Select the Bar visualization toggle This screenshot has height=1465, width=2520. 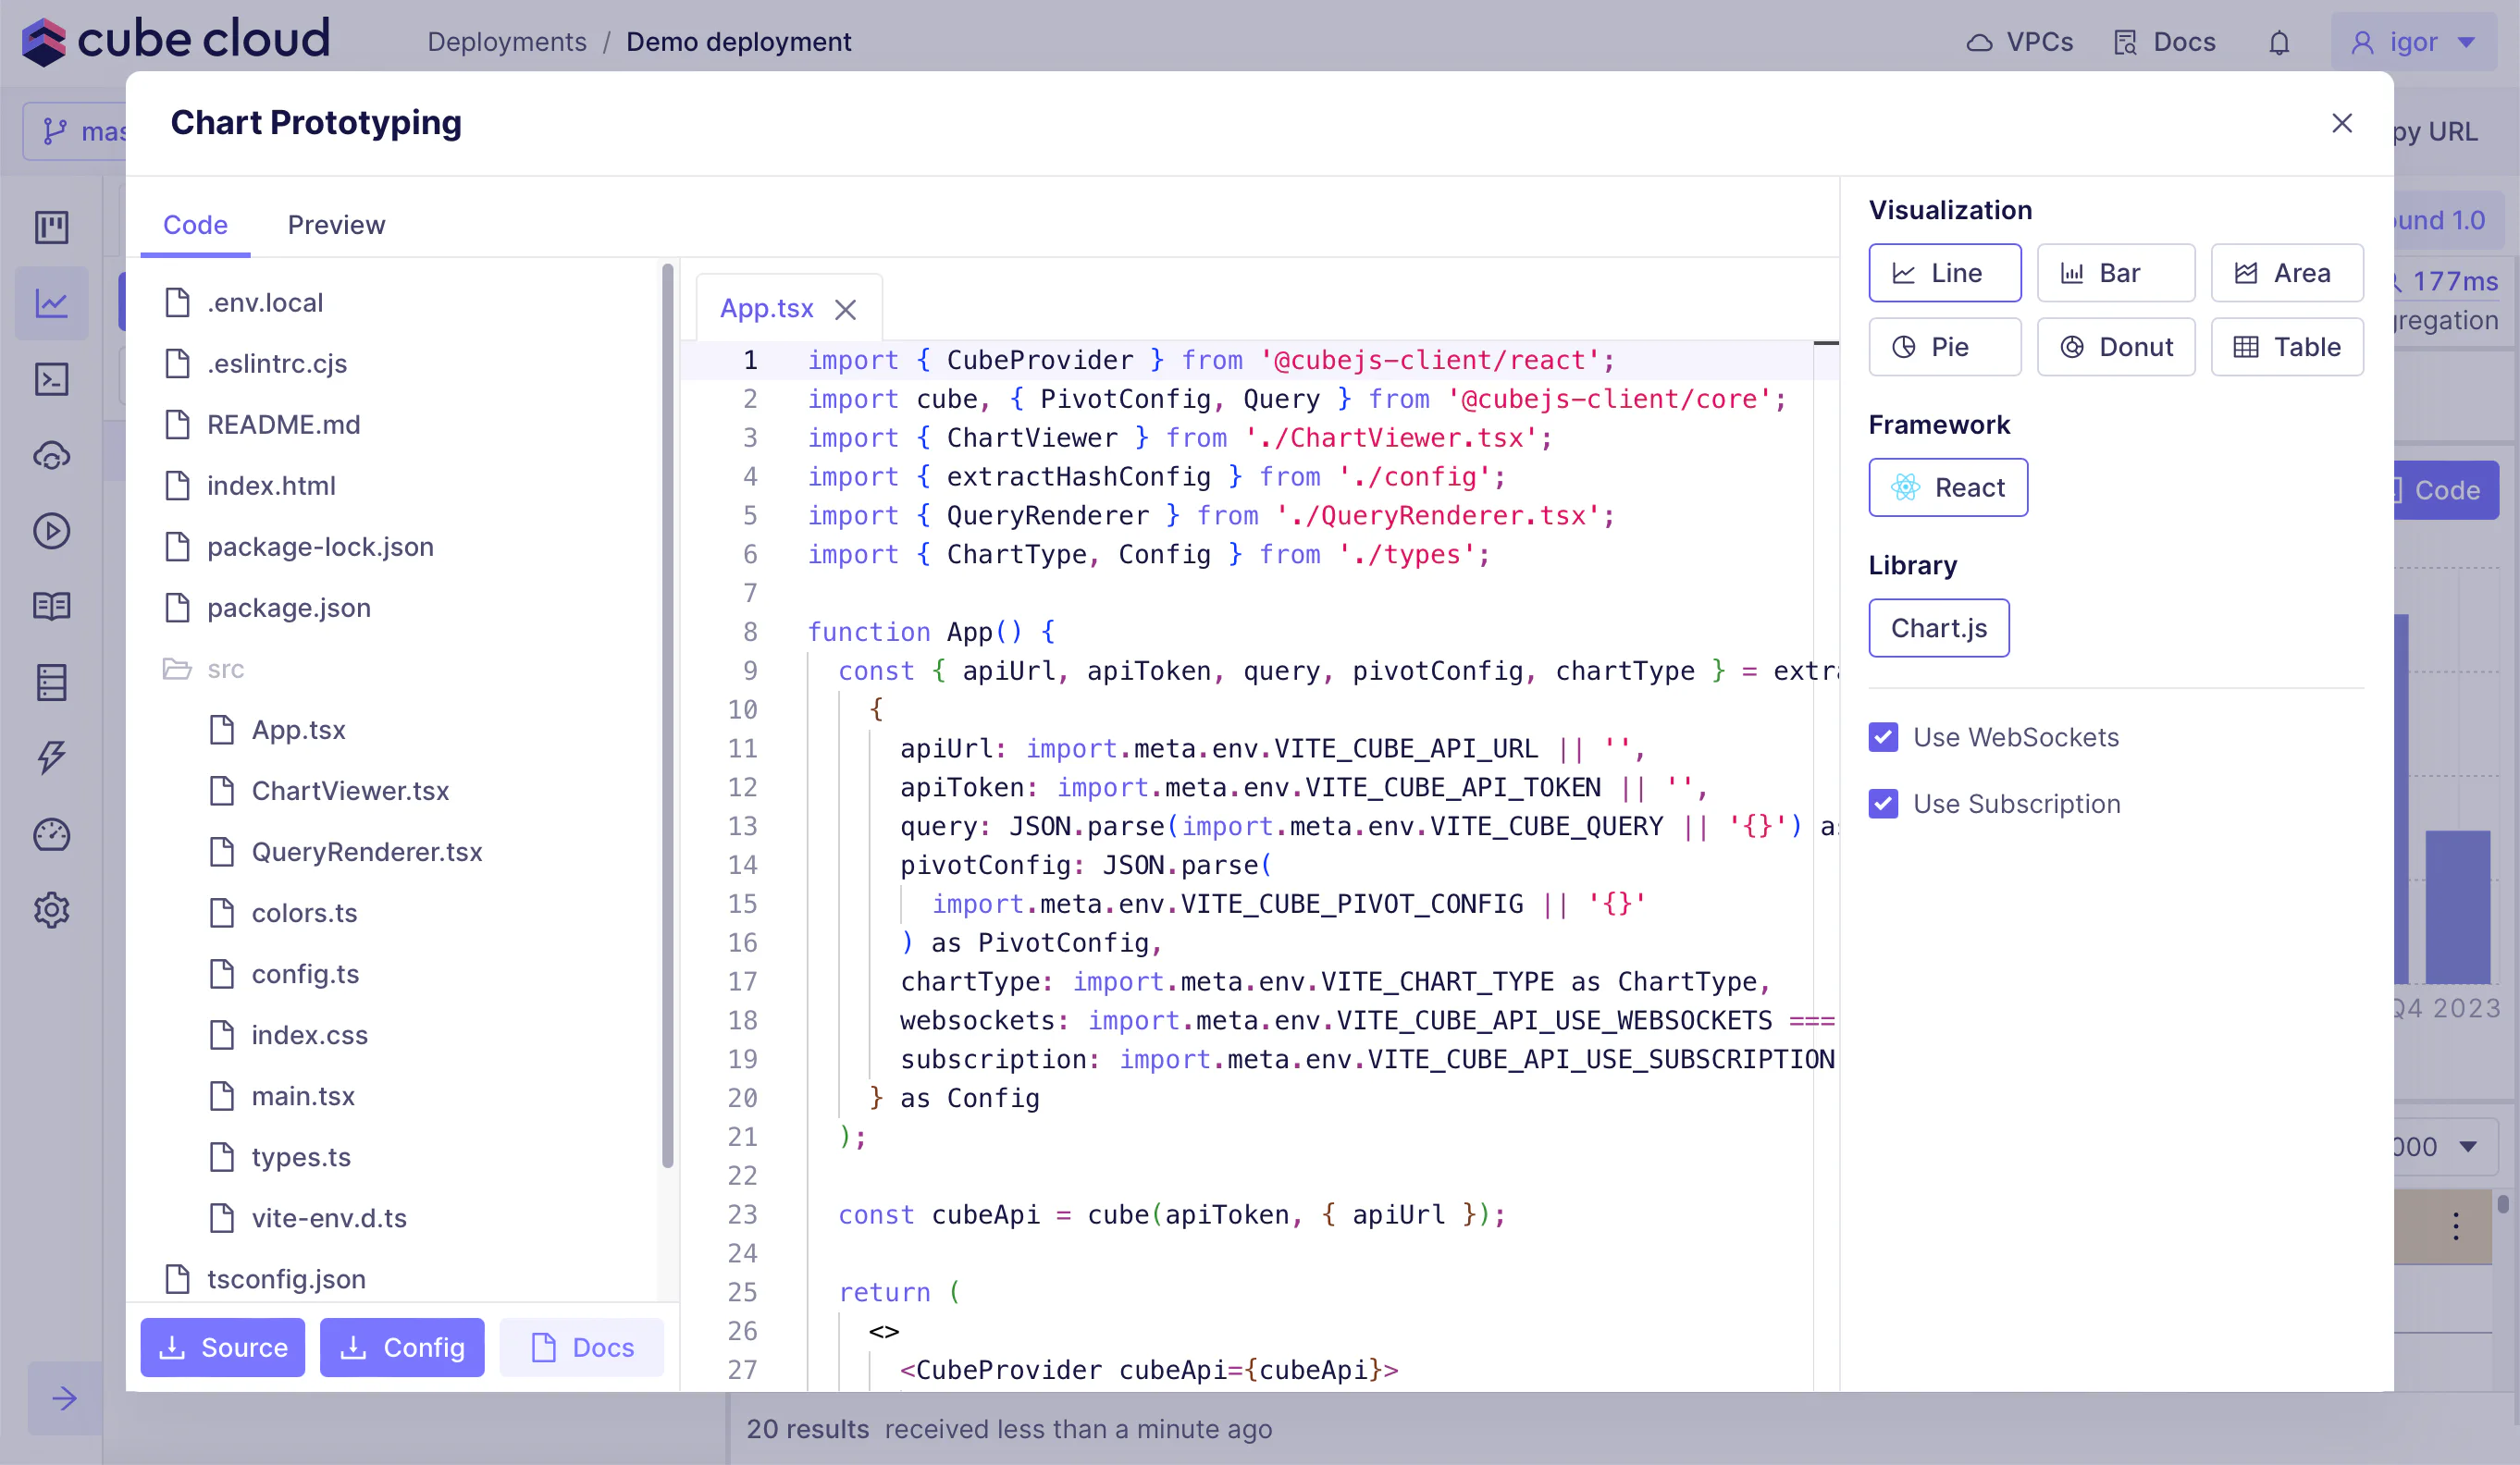pos(2115,273)
